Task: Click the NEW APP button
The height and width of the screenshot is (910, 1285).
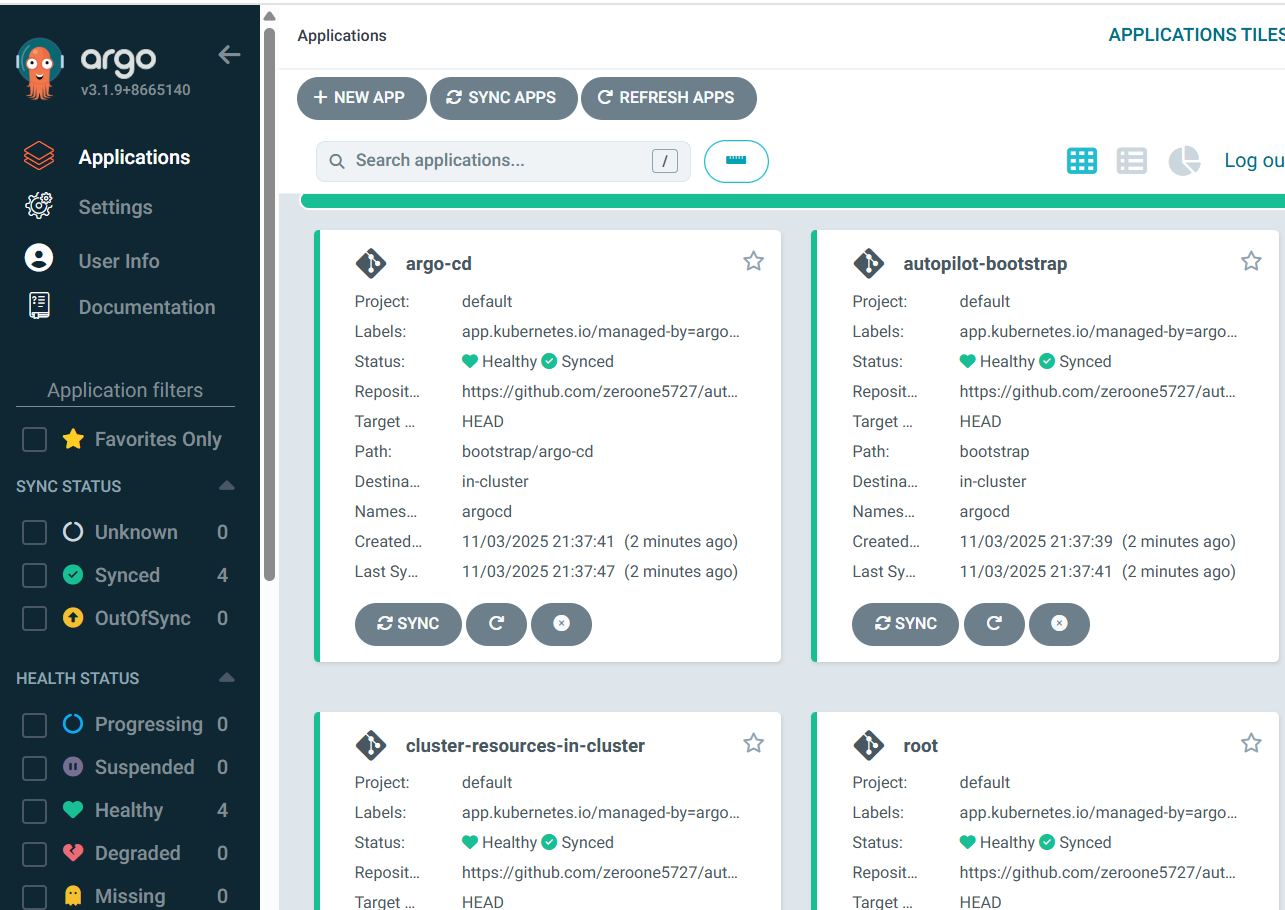Action: (x=361, y=98)
